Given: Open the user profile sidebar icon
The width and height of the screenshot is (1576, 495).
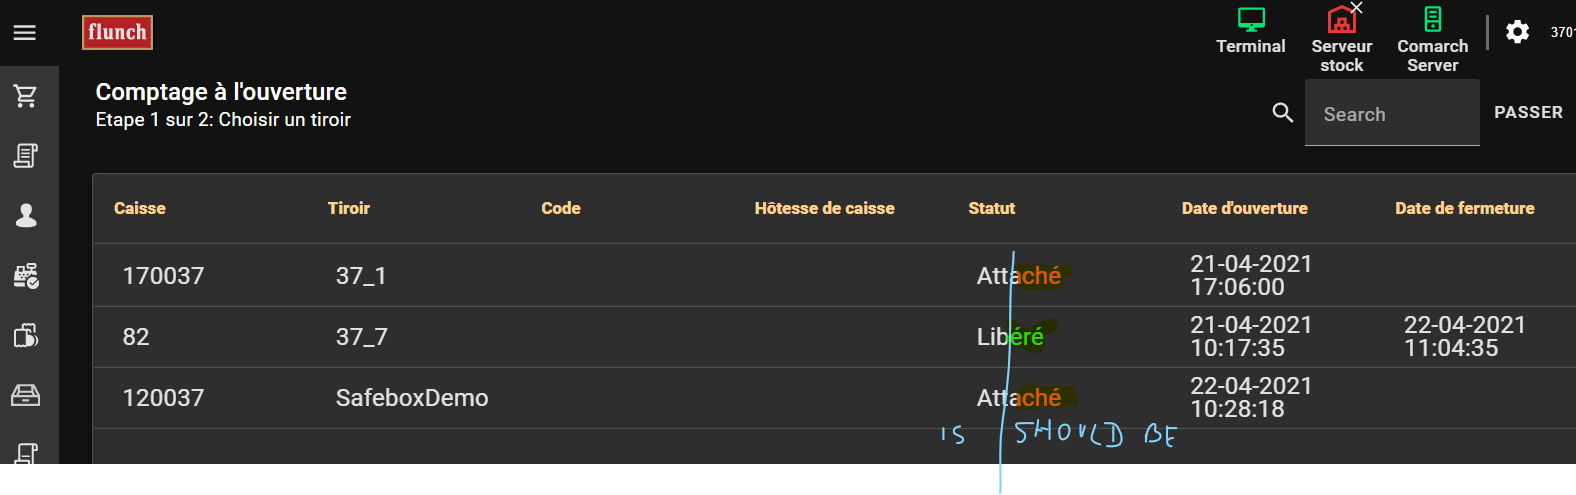Looking at the screenshot, I should 26,216.
